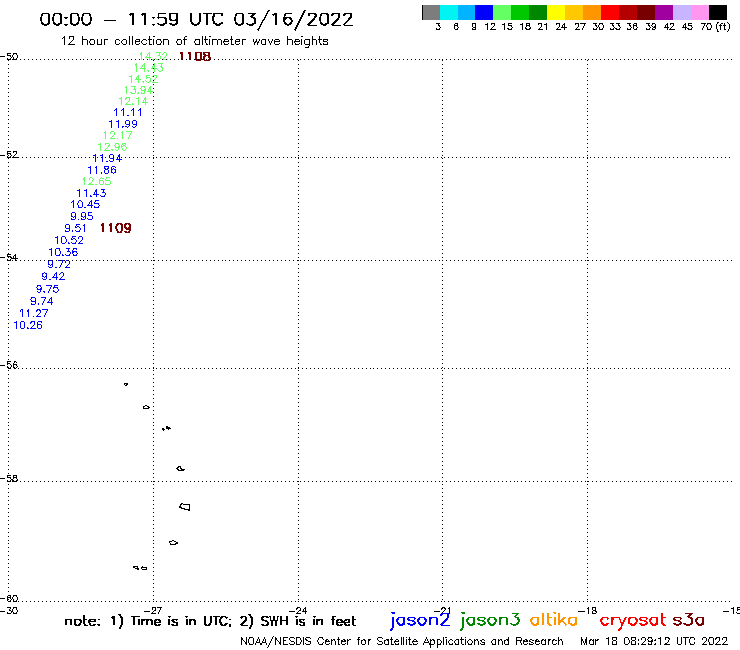Click the wave height value 9.51
740x650 pixels.
[76, 228]
